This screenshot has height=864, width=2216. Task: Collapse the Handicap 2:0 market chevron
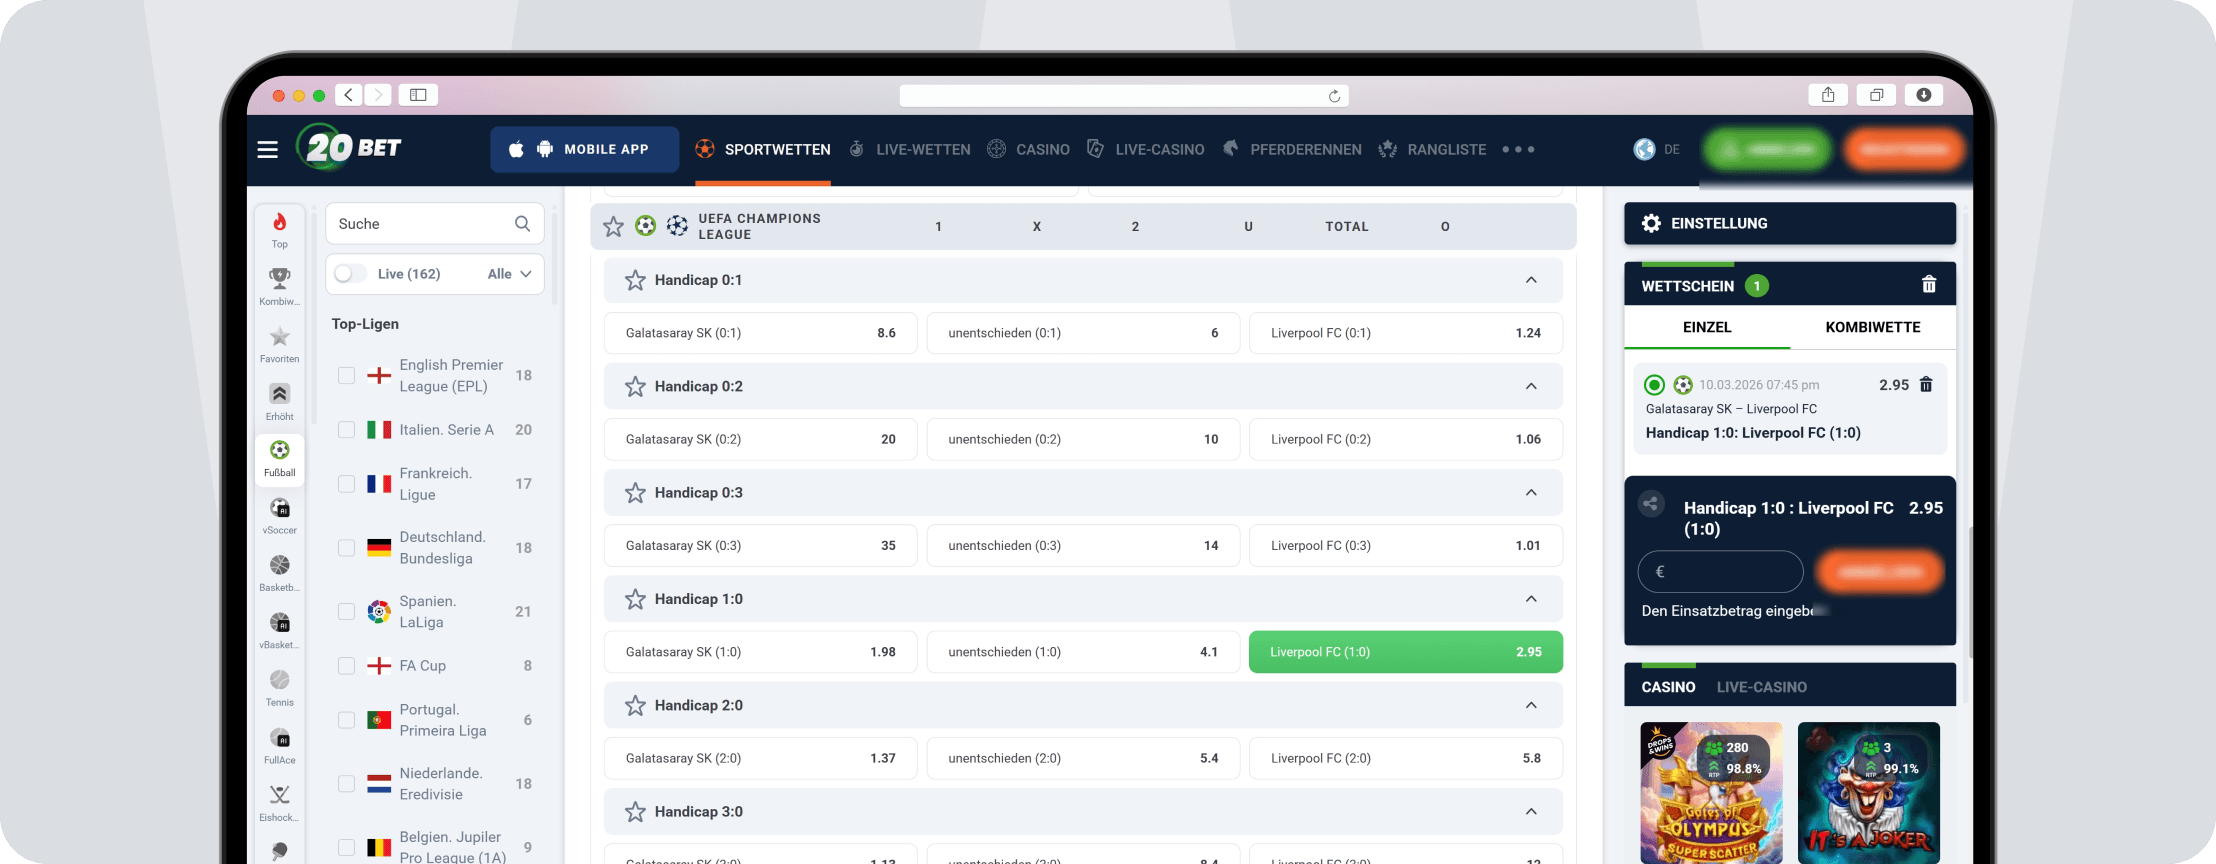click(x=1531, y=705)
